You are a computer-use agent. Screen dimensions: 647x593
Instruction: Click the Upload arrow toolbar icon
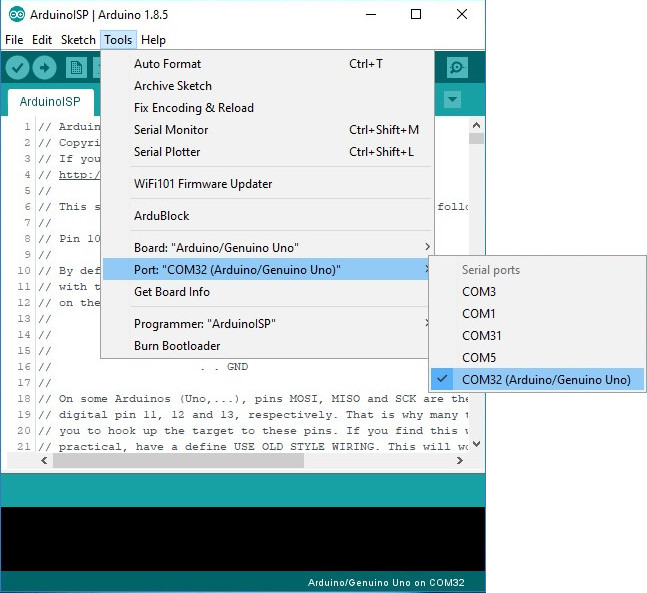coord(45,68)
